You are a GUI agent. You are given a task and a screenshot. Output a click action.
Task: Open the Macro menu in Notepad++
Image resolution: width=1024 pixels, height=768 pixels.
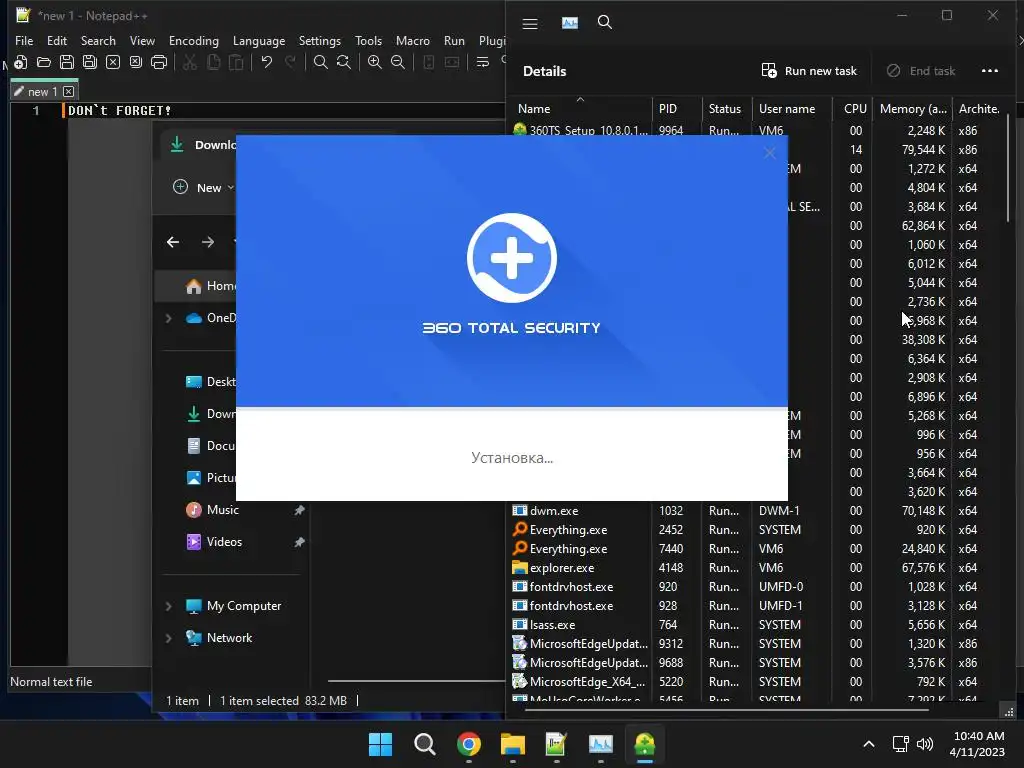pyautogui.click(x=413, y=40)
